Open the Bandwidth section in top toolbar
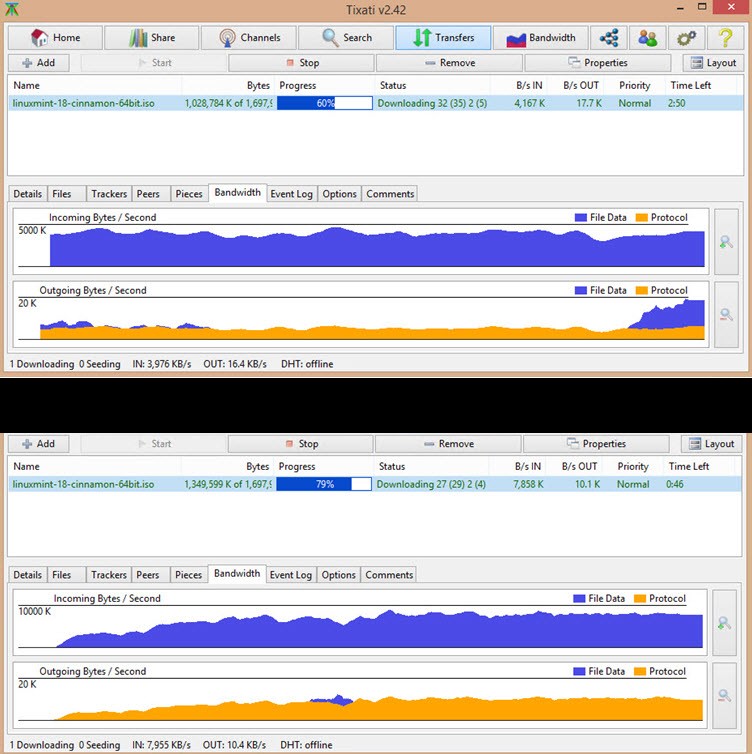 click(540, 38)
